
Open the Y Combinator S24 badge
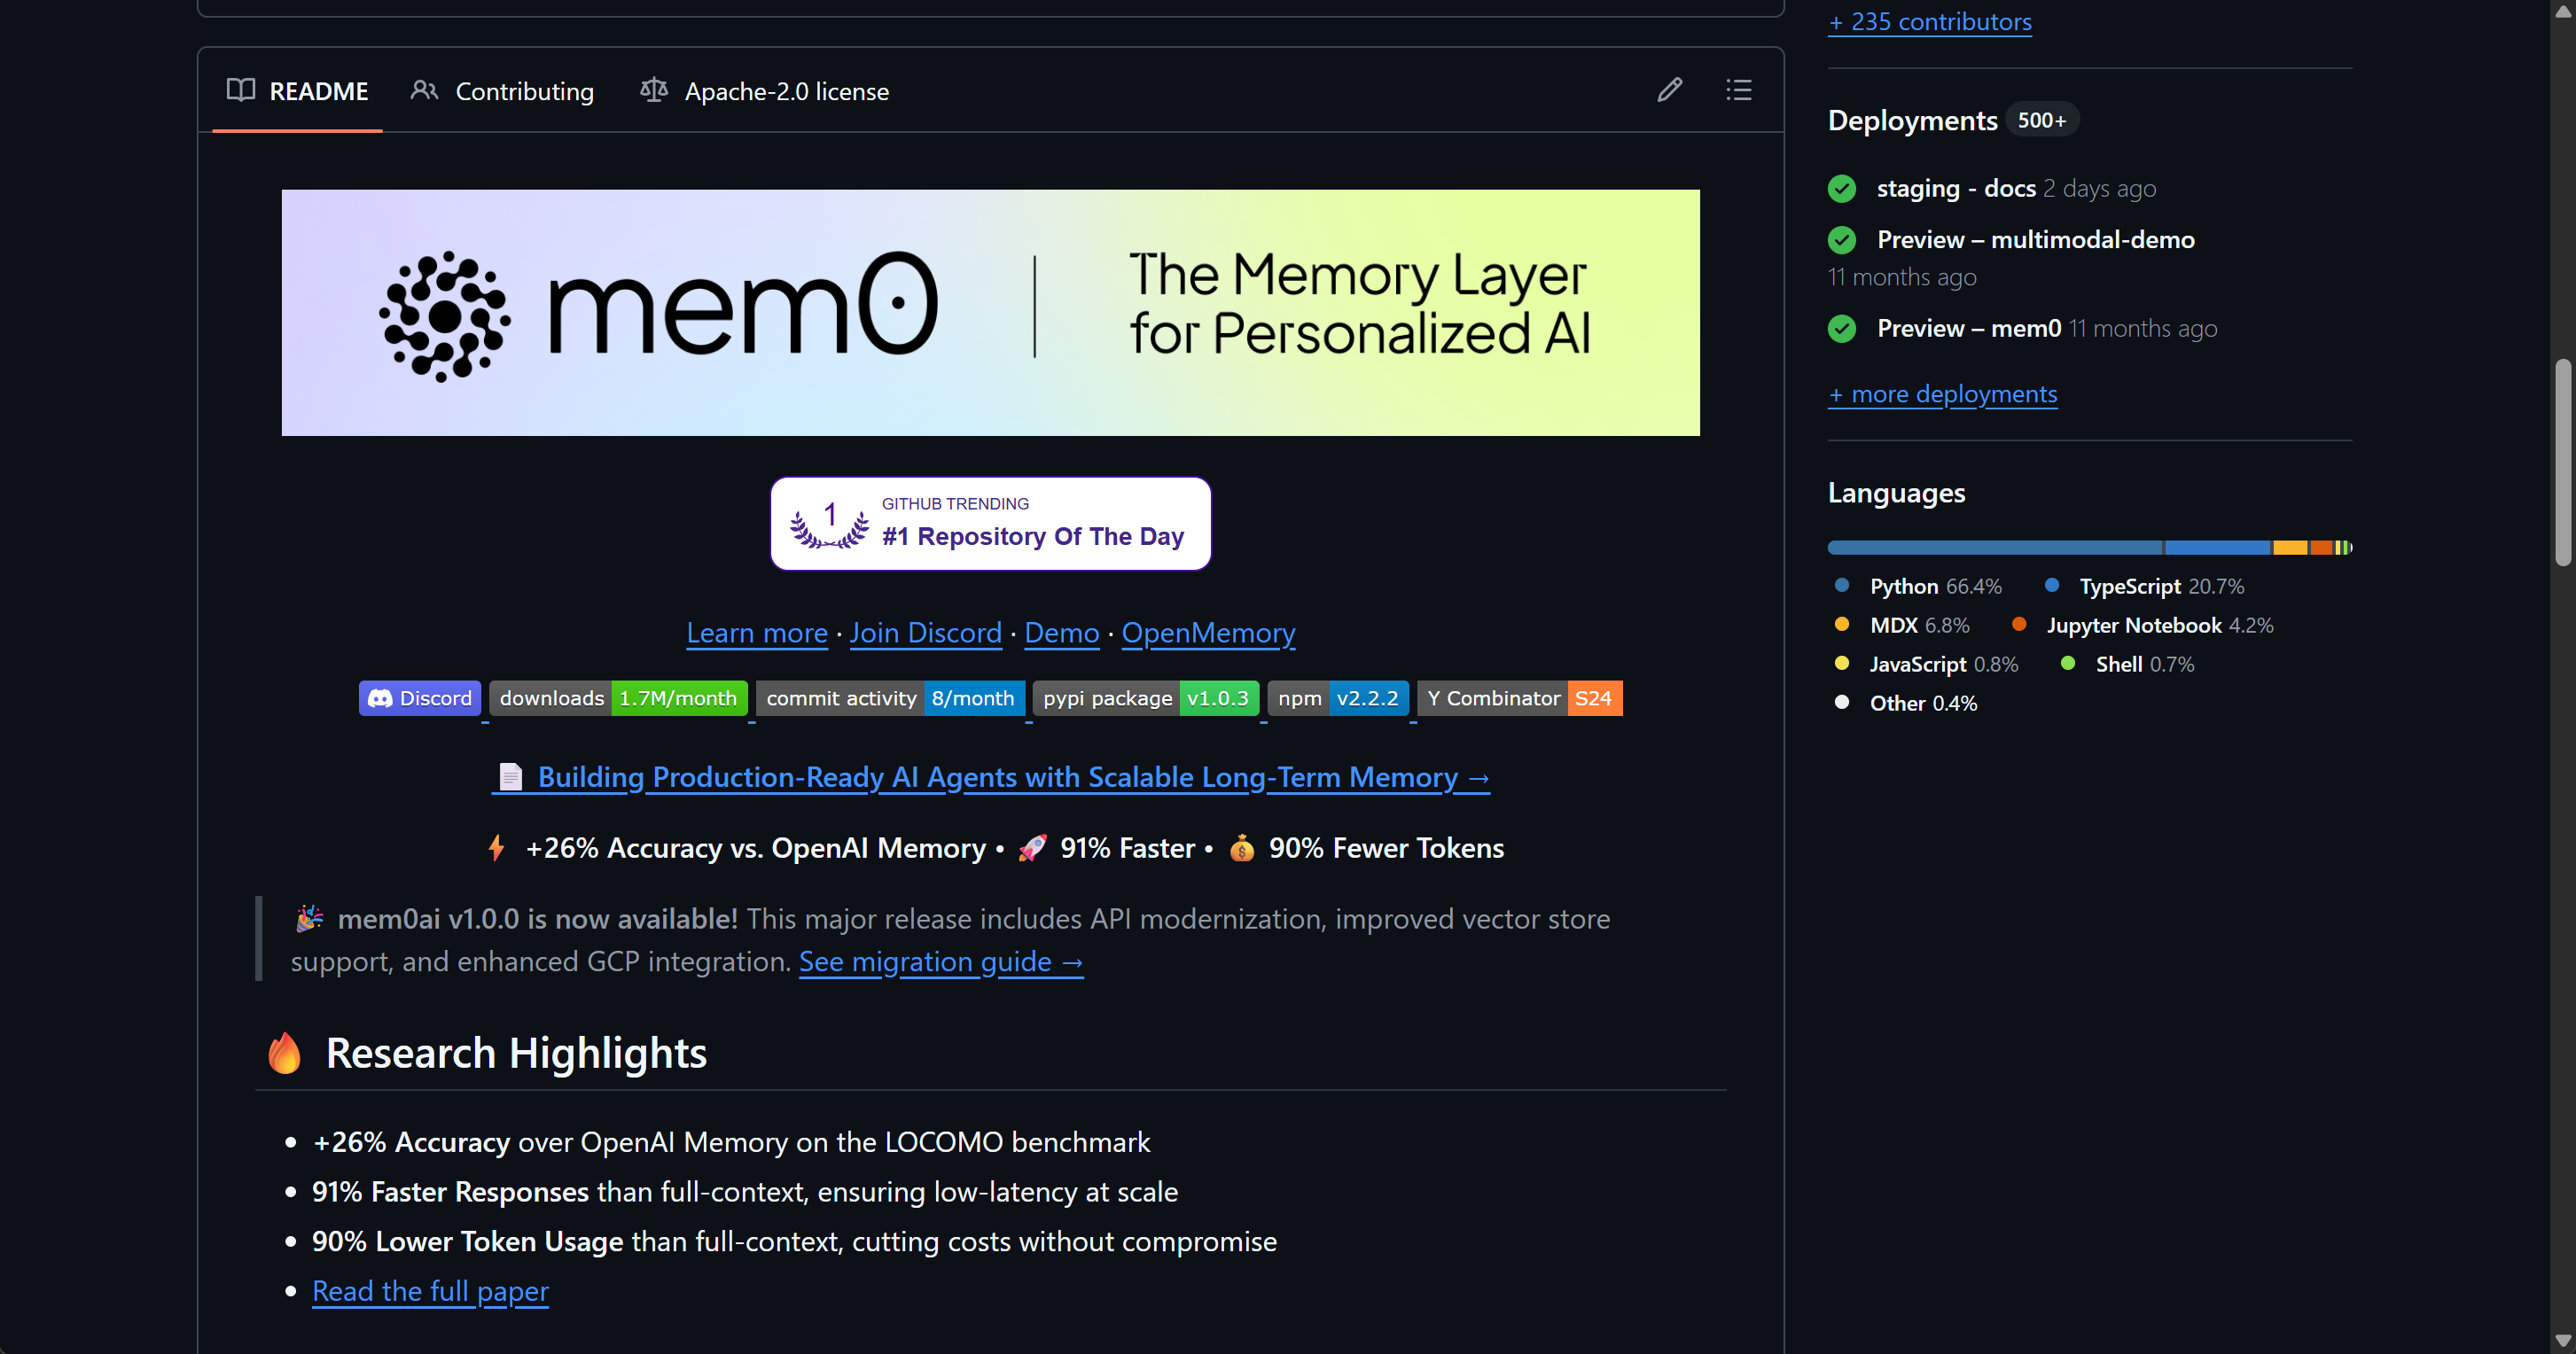(x=1520, y=698)
